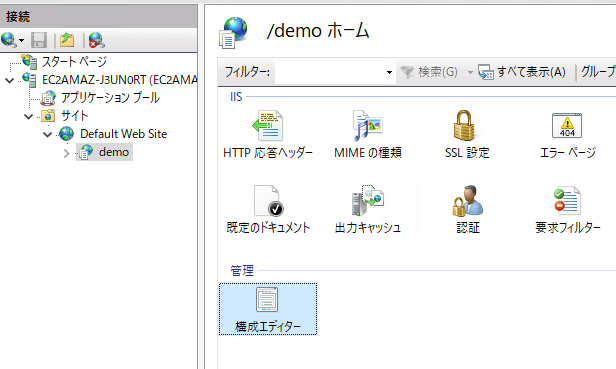Open the フィルター dropdown arrow

(x=389, y=72)
